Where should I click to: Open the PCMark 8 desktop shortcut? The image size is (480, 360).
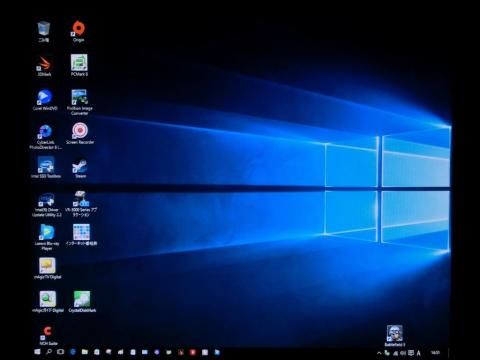tap(79, 65)
